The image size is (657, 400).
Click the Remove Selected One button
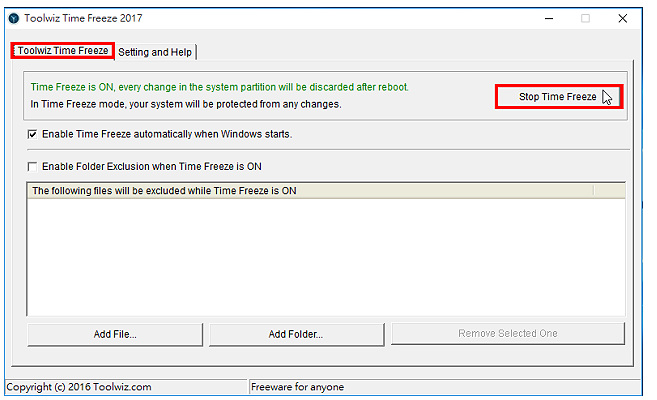(508, 333)
